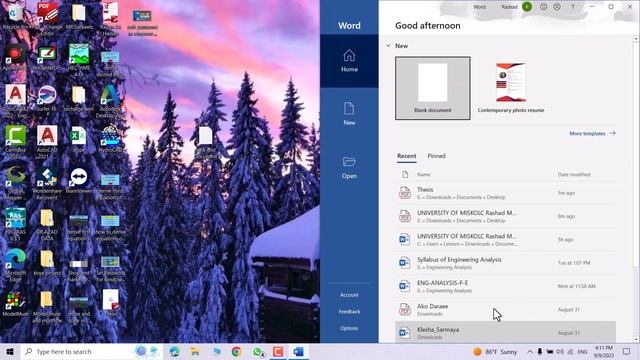Select the Microsoft Edge desktop shortcut
The width and height of the screenshot is (640, 360).
click(15, 265)
